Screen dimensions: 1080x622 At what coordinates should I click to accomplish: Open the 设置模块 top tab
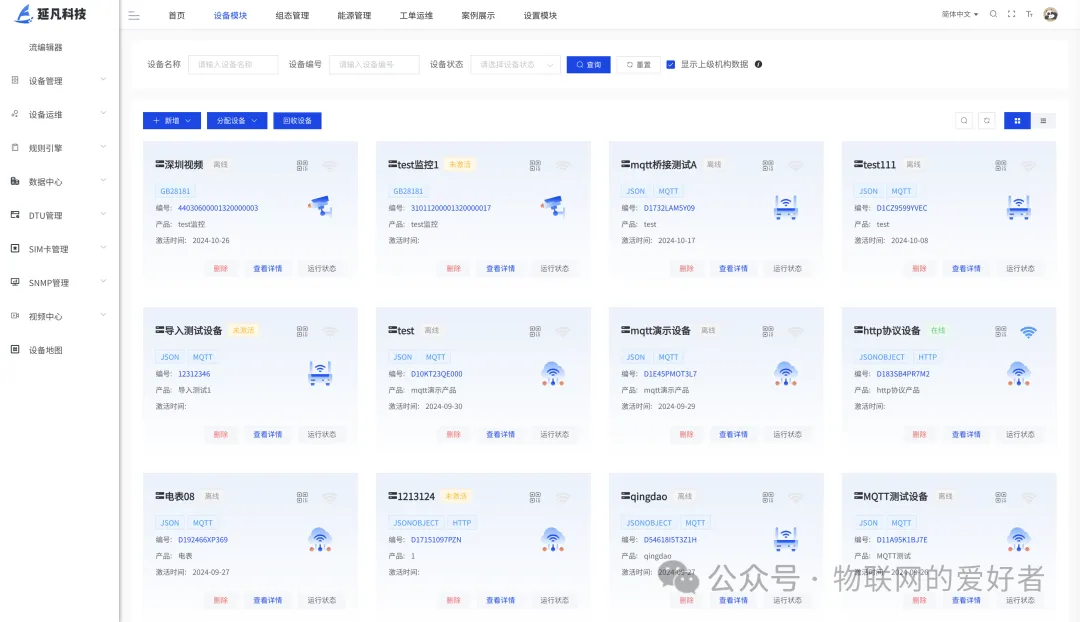click(x=540, y=15)
